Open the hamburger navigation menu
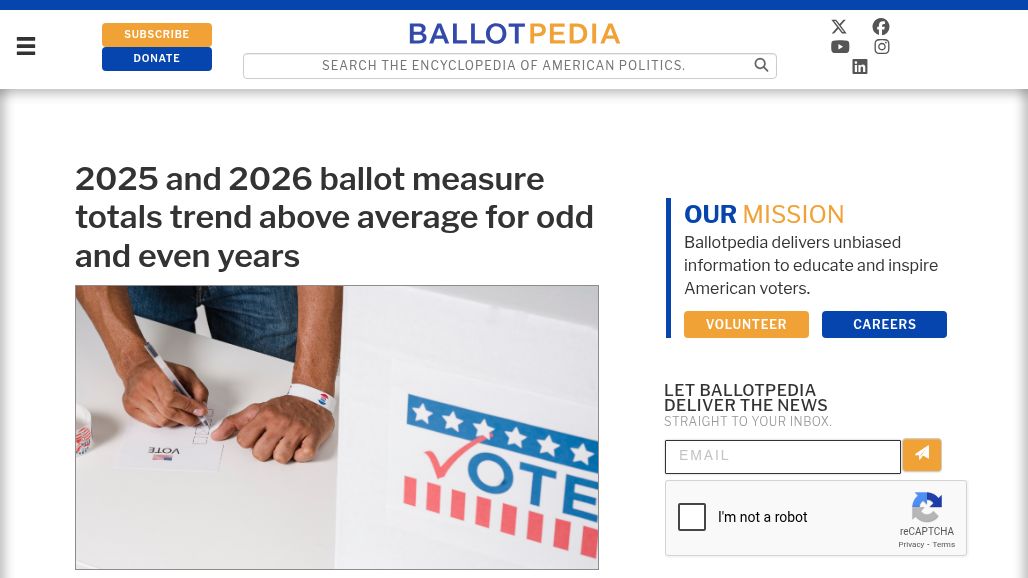This screenshot has width=1028, height=578. 26,46
